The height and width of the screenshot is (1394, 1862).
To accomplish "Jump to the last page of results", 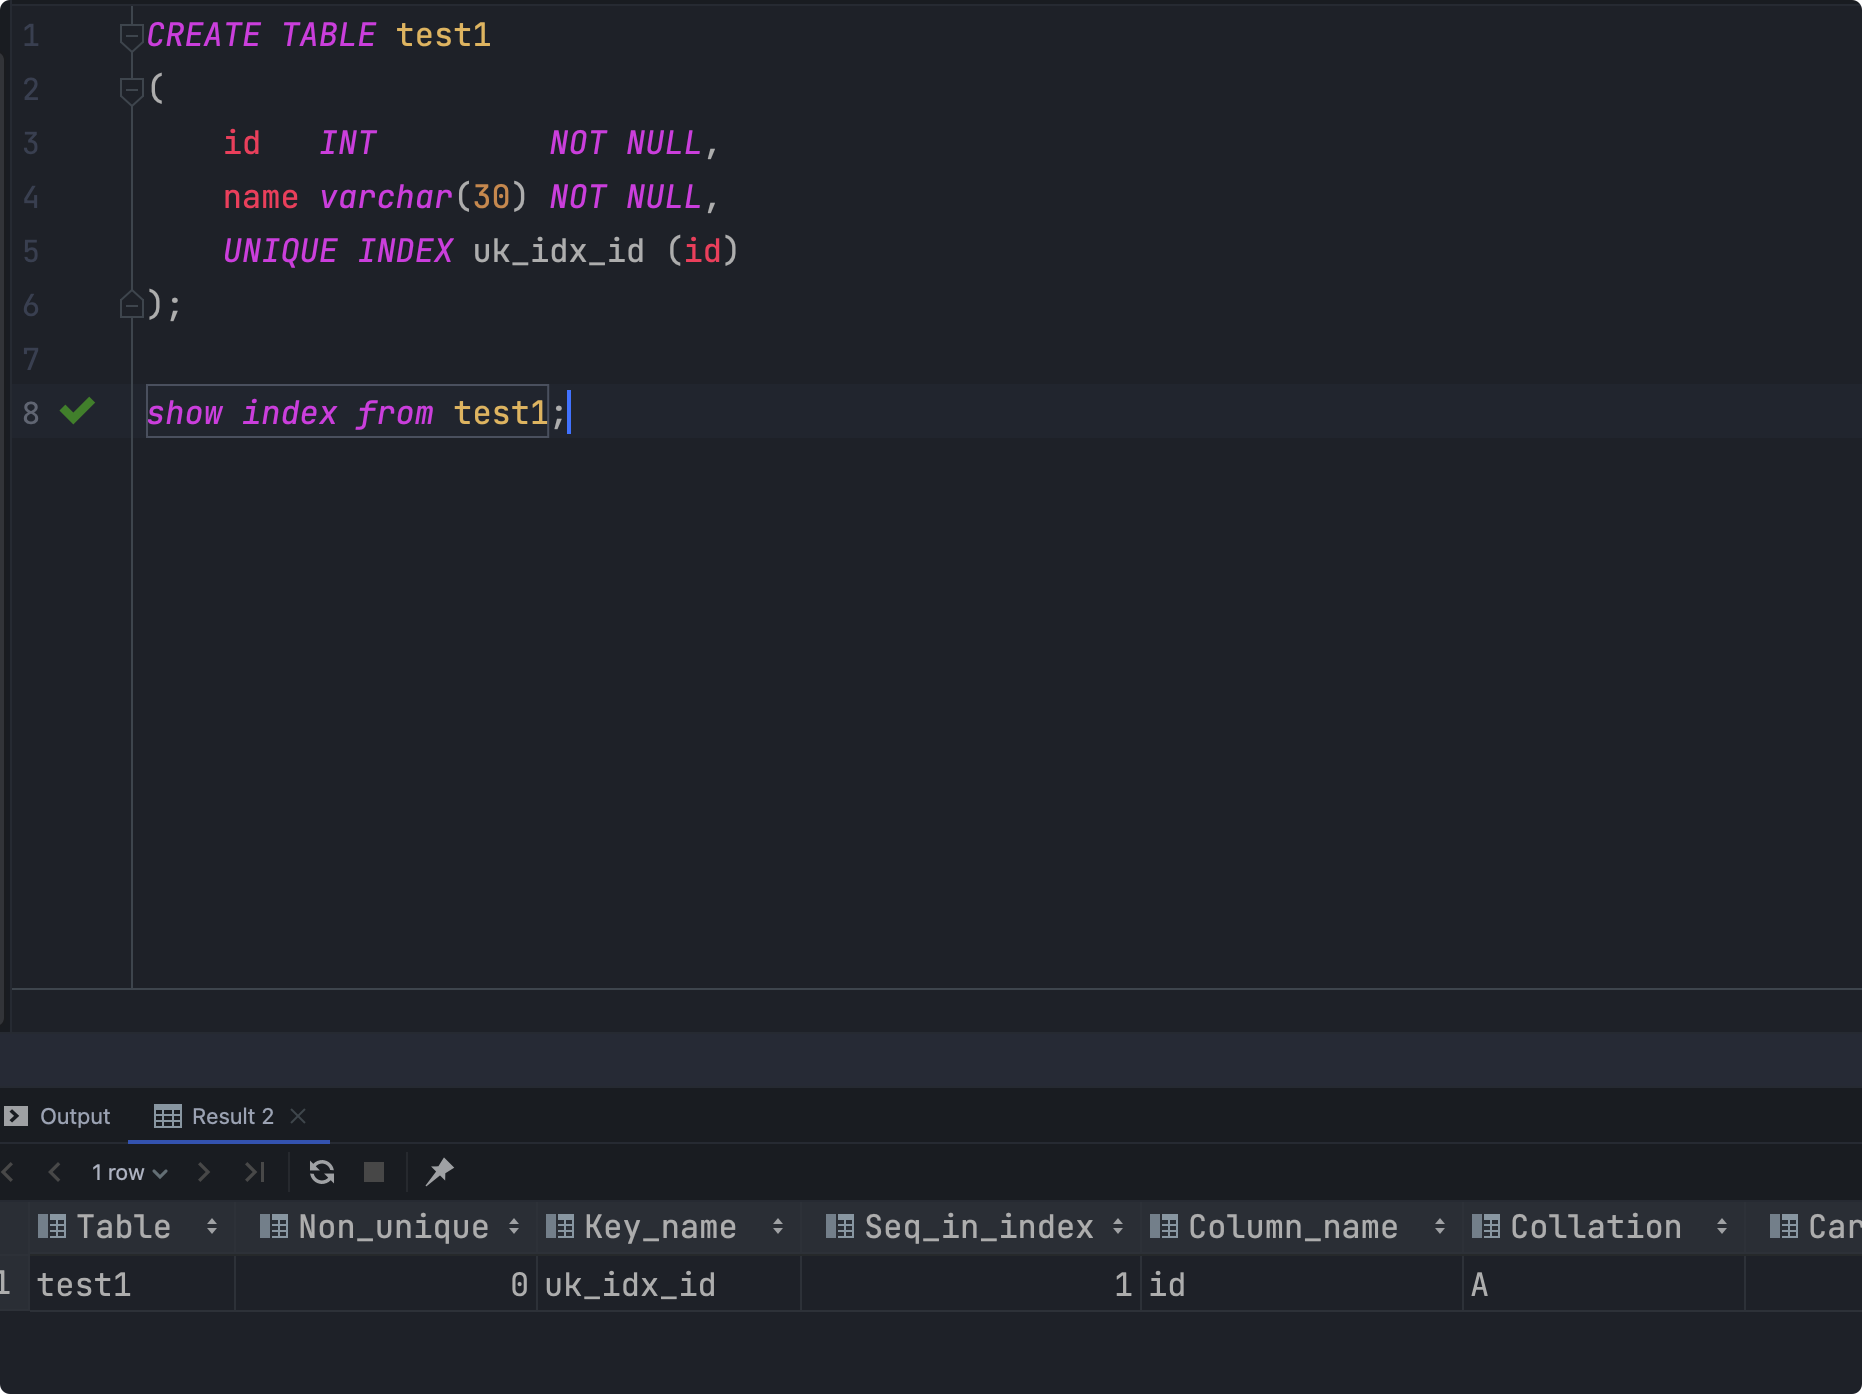I will 255,1172.
